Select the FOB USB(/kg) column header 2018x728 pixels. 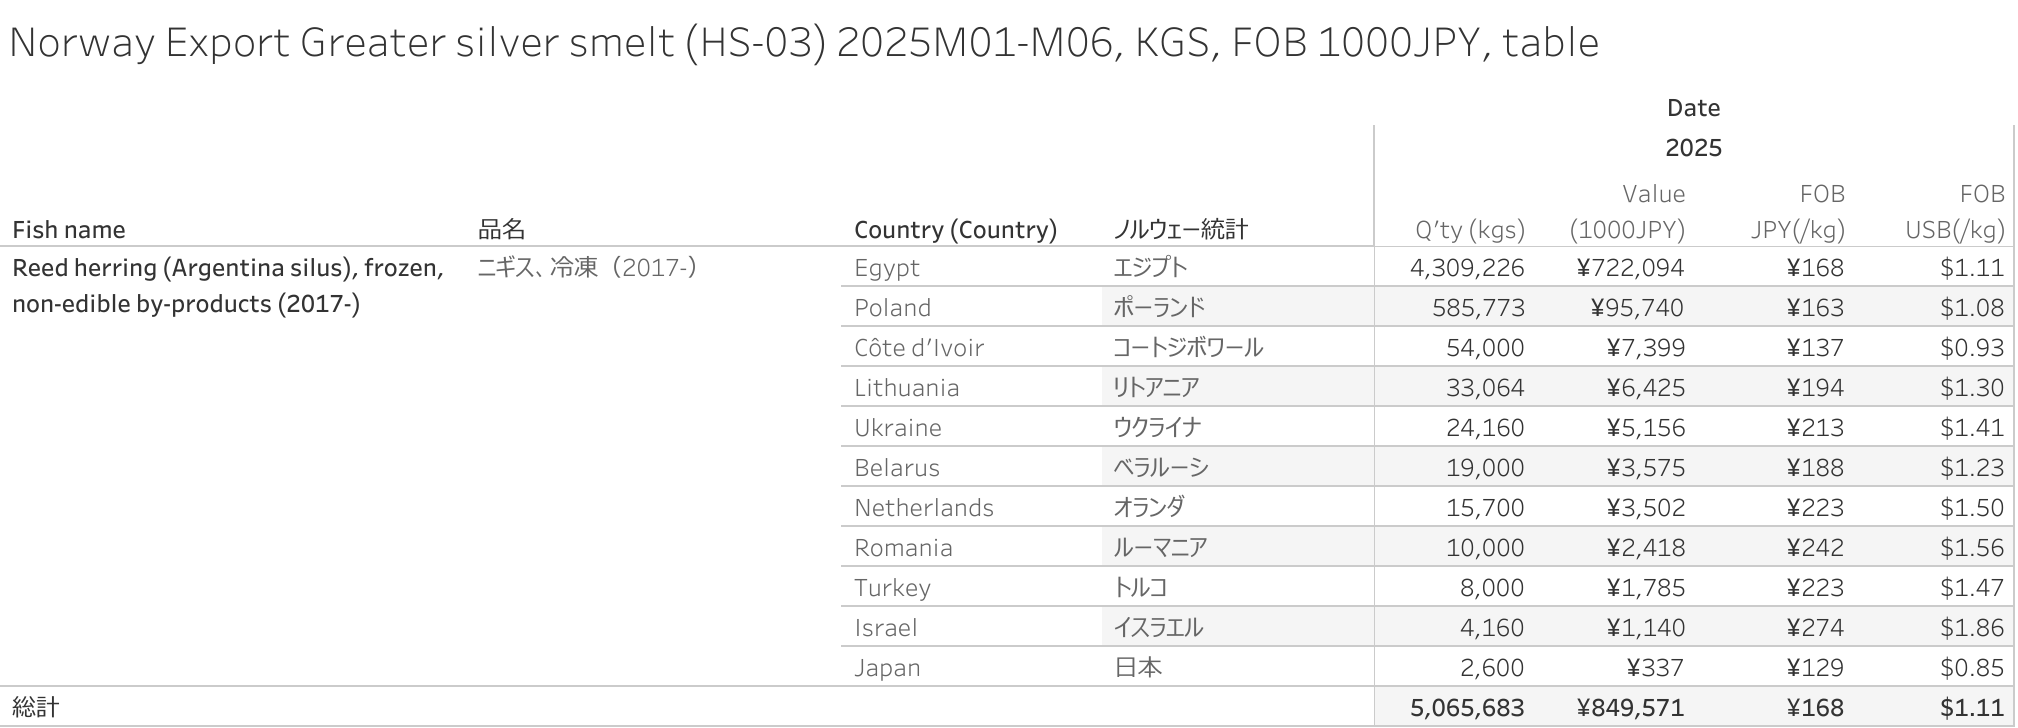coord(1955,212)
